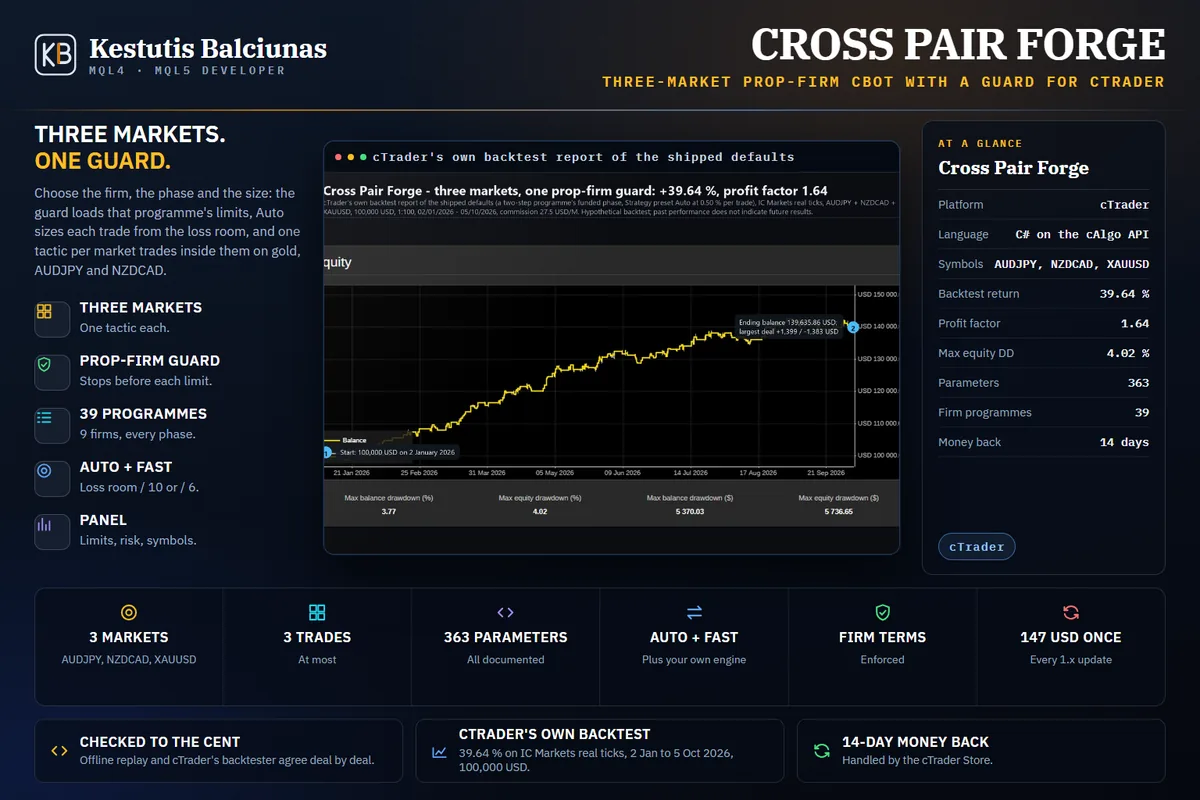Image resolution: width=1200 pixels, height=800 pixels.
Task: Click the 39 Programmes list icon
Action: coord(44,418)
